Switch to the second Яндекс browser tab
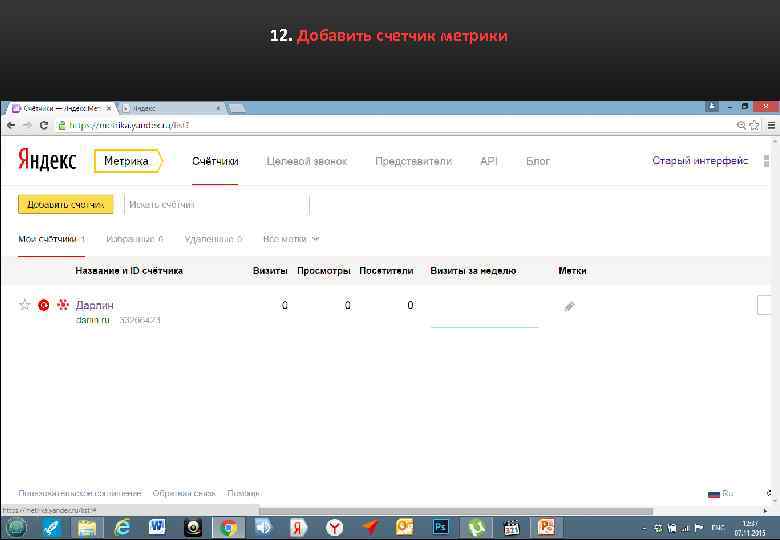Viewport: 780px width, 540px height. [x=172, y=108]
